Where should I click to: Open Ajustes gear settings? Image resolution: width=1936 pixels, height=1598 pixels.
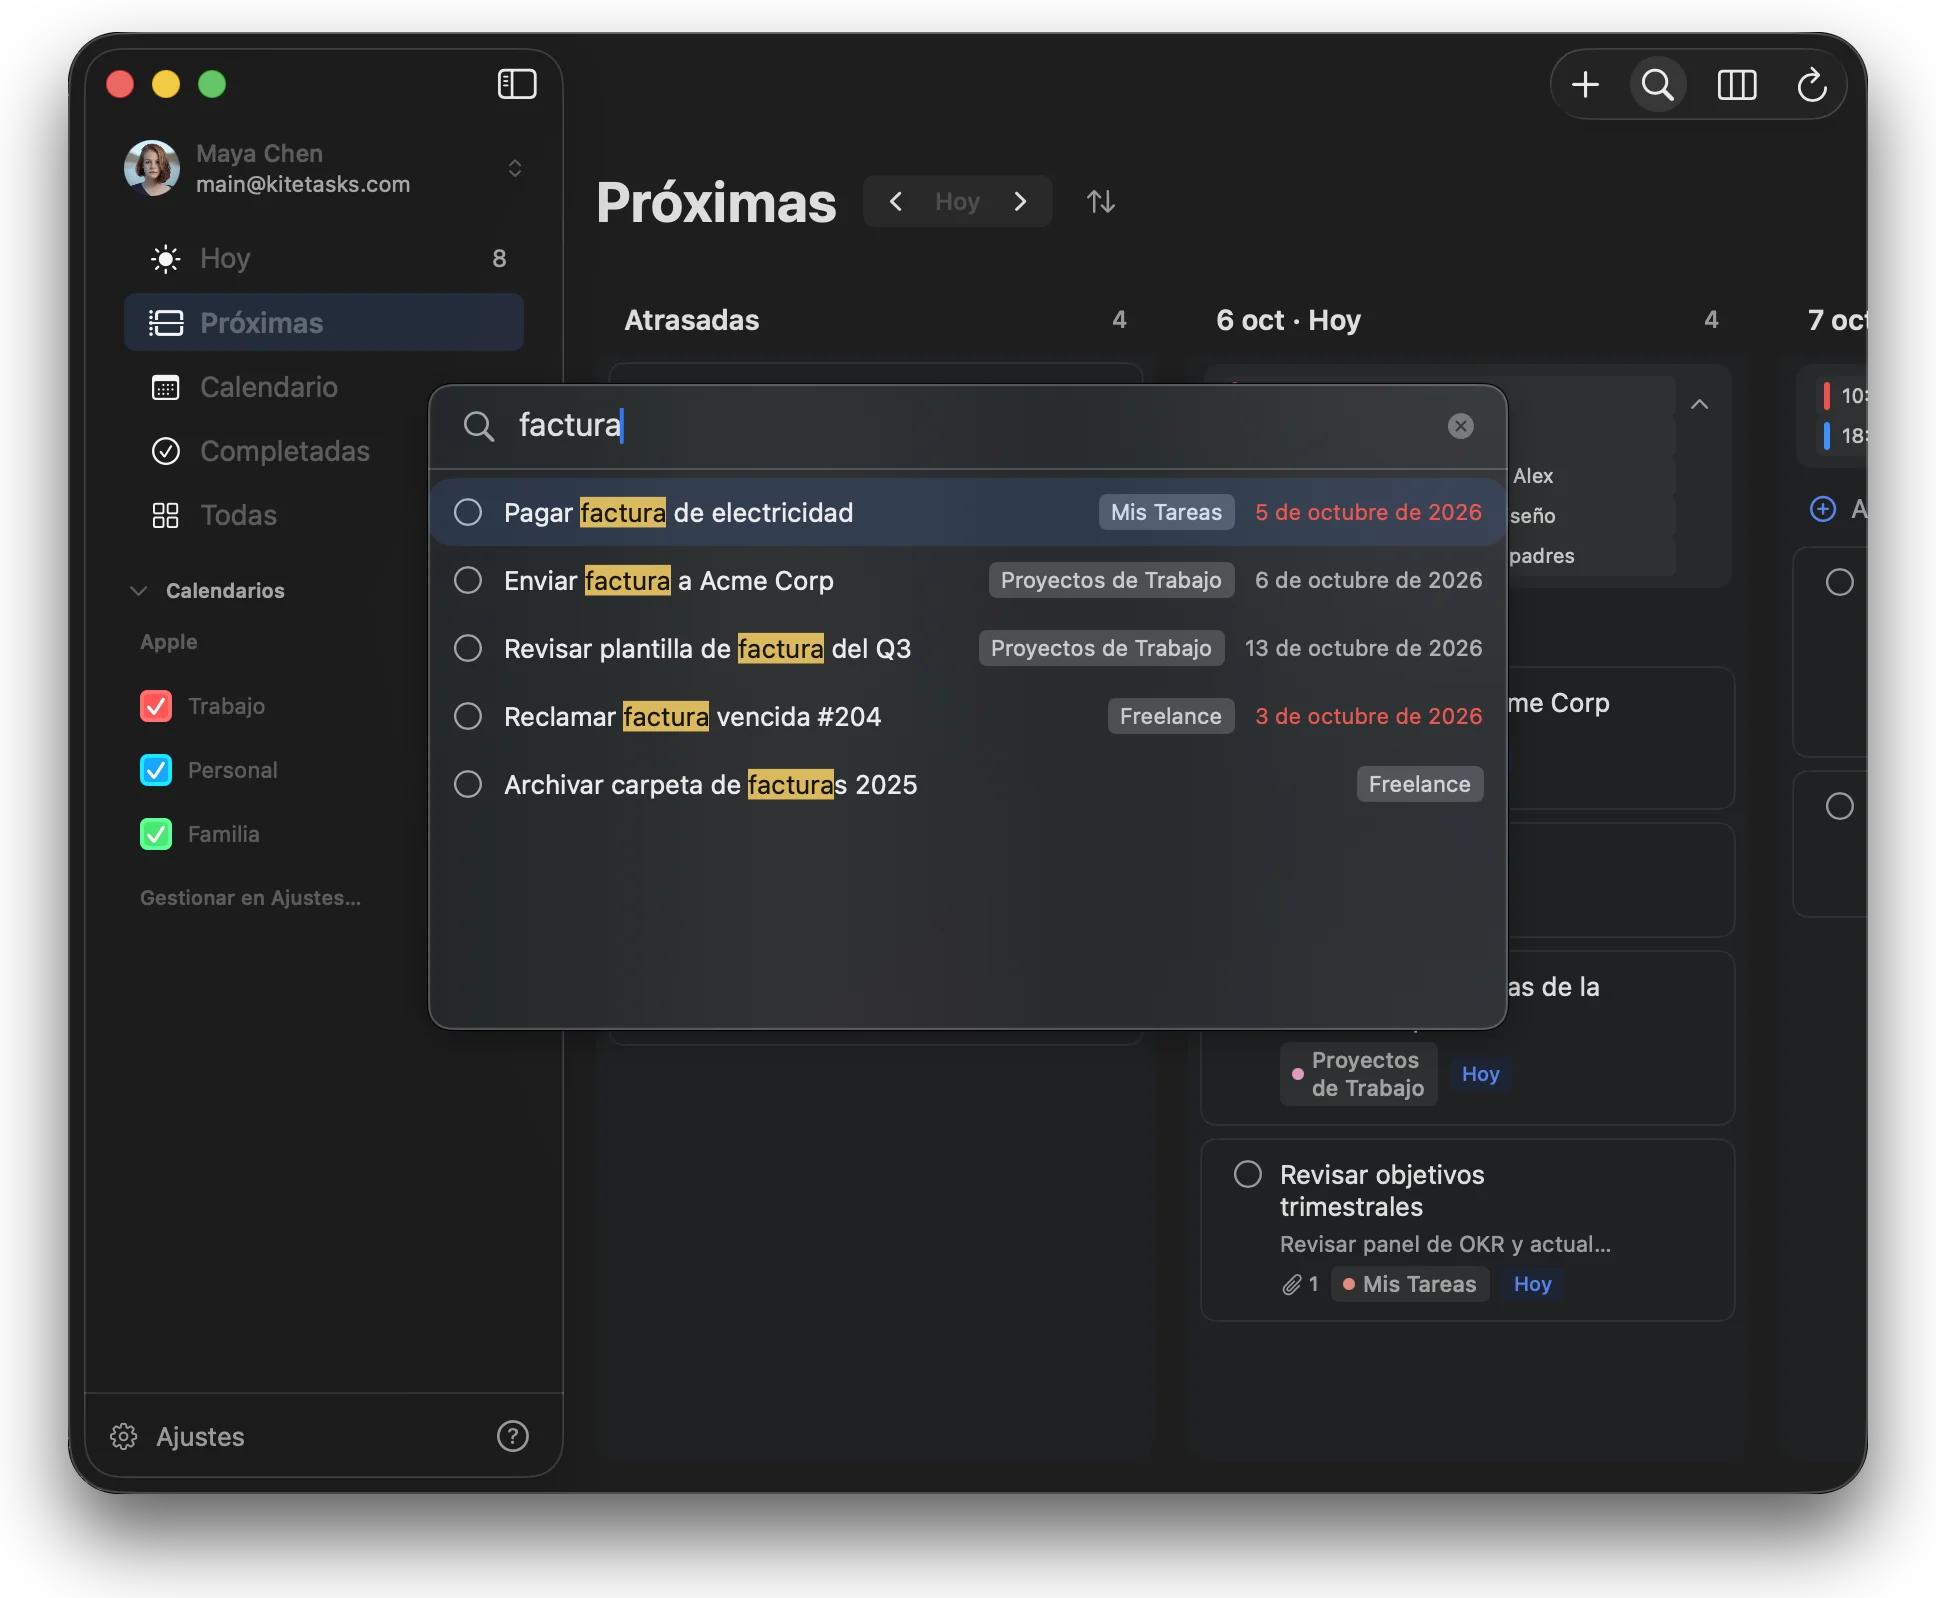(x=177, y=1436)
